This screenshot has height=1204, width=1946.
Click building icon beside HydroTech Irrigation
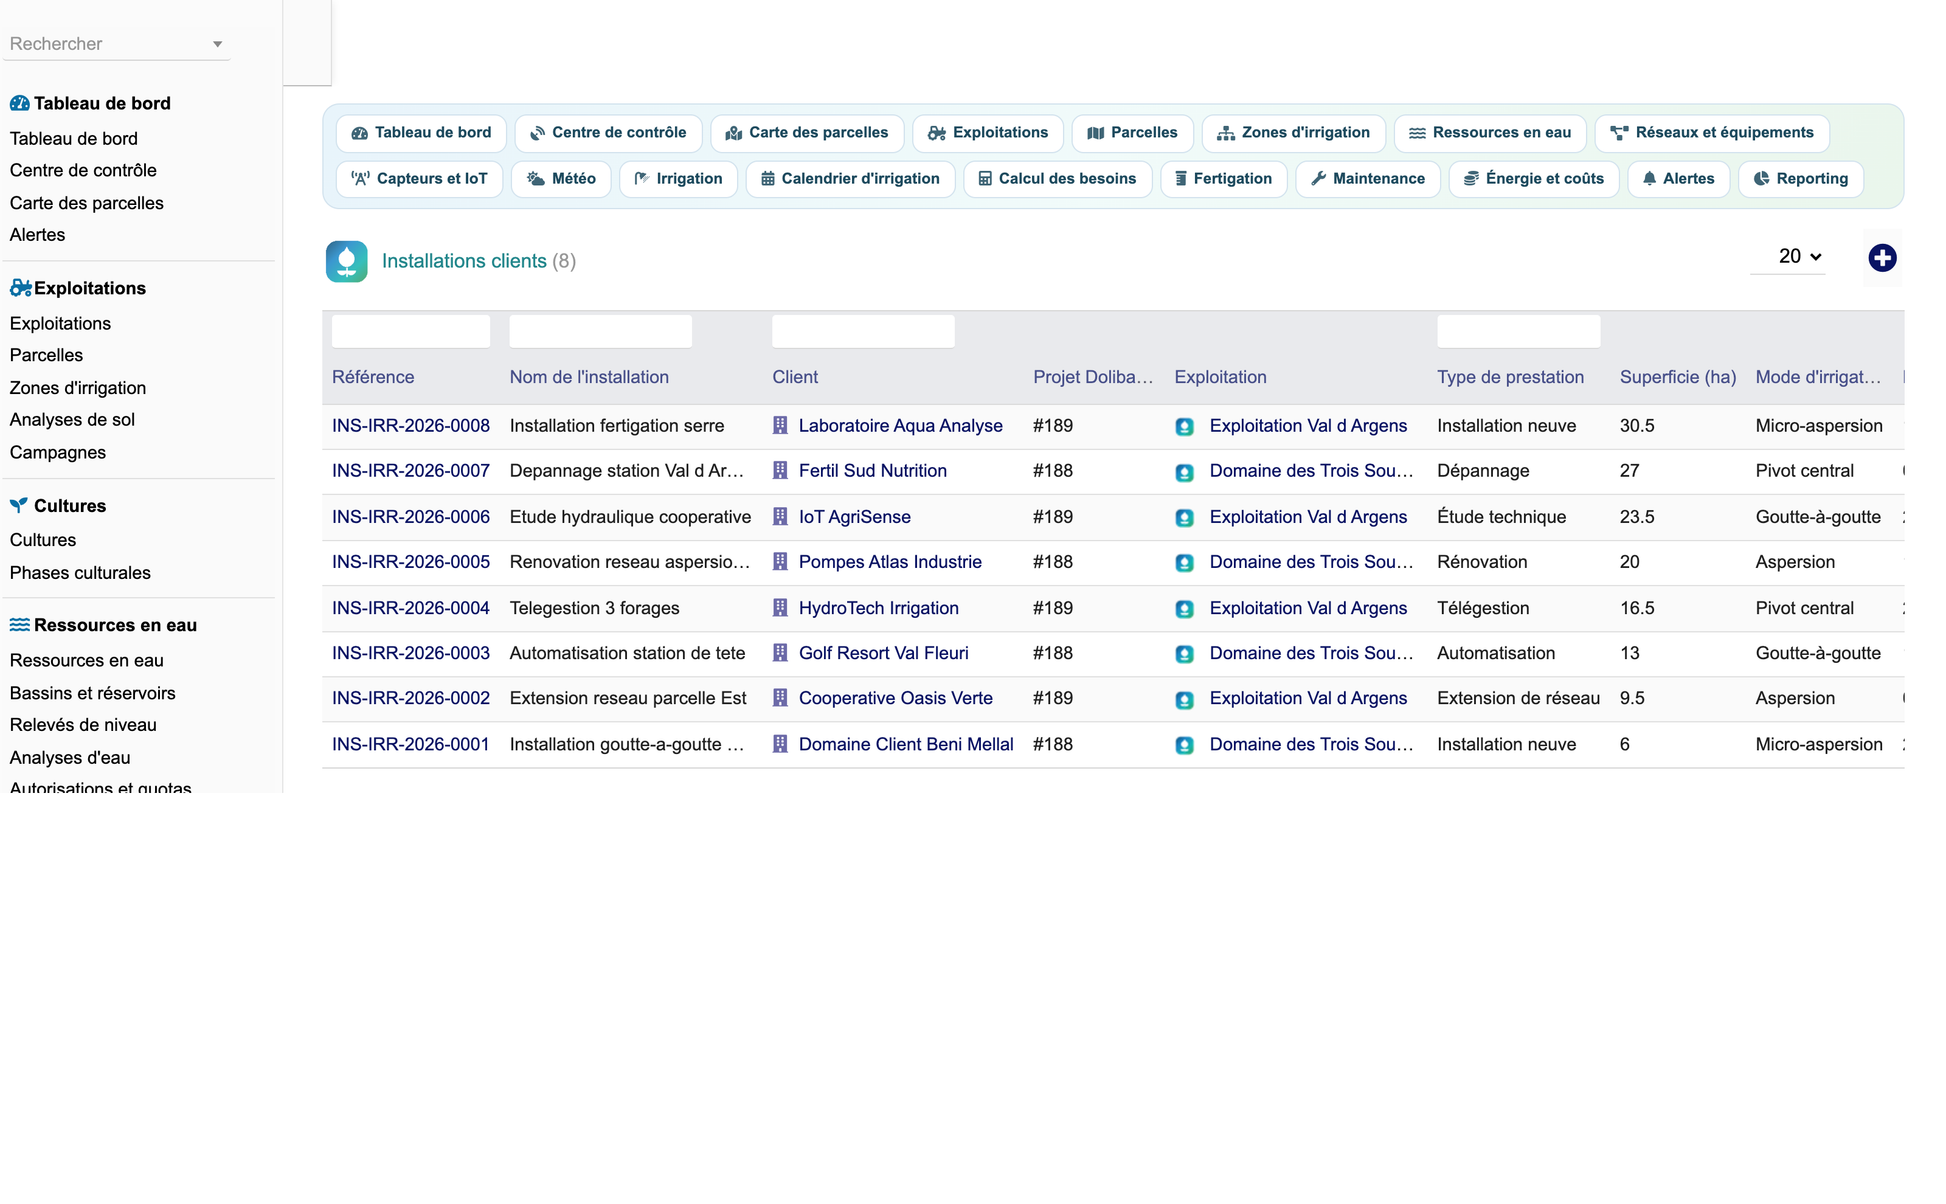780,607
